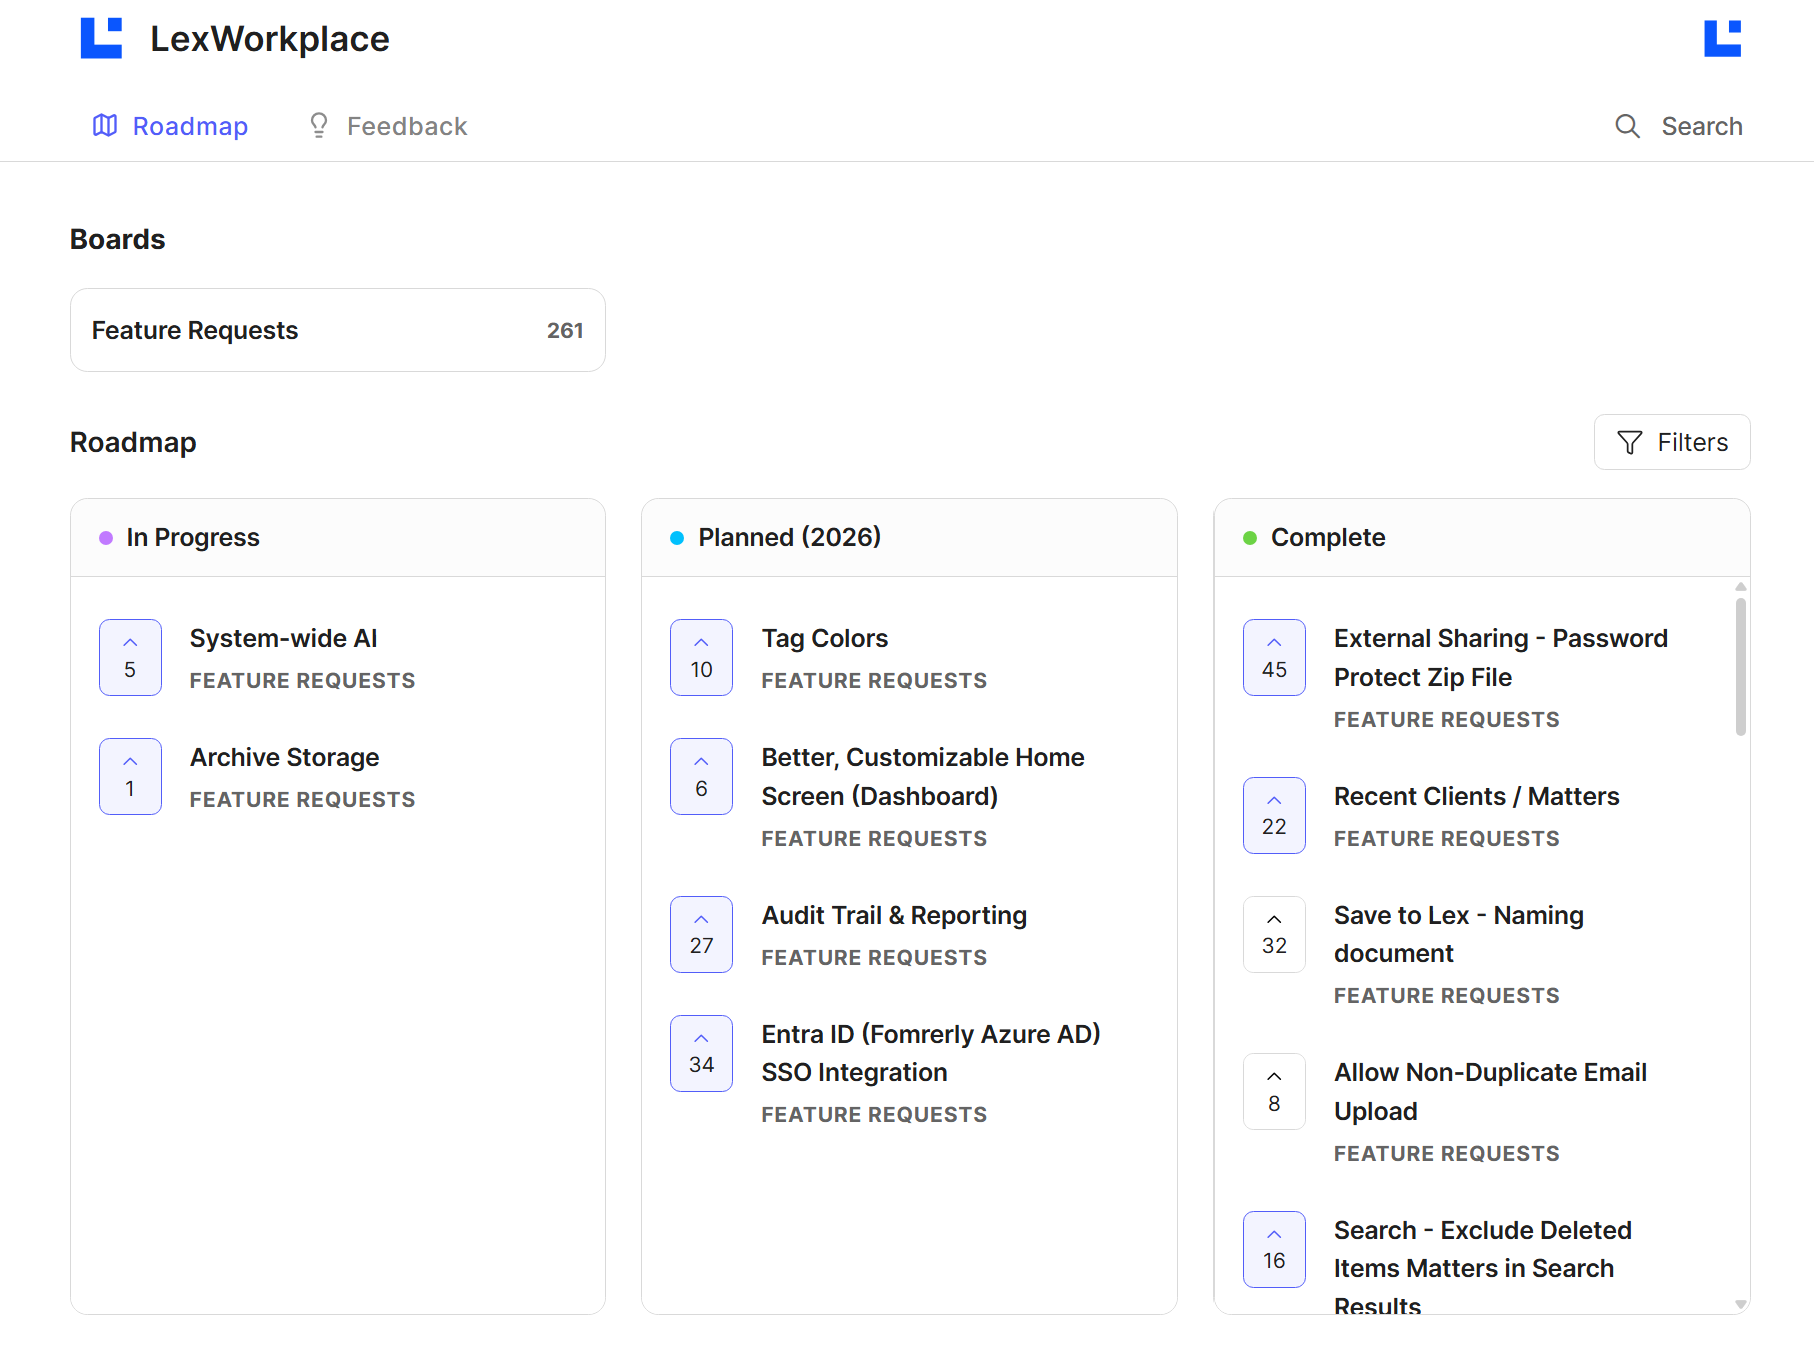The width and height of the screenshot is (1814, 1368).
Task: Open System-wide AI post
Action: (284, 638)
